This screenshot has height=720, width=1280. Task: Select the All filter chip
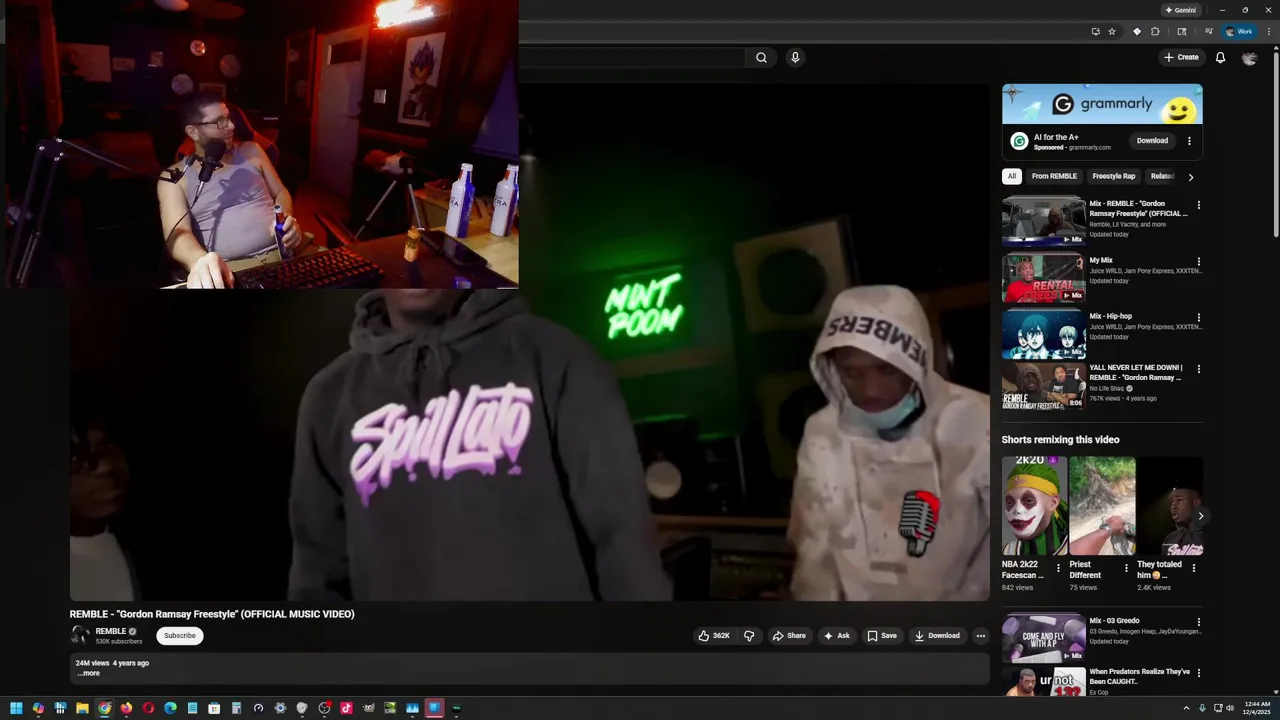tap(1011, 177)
